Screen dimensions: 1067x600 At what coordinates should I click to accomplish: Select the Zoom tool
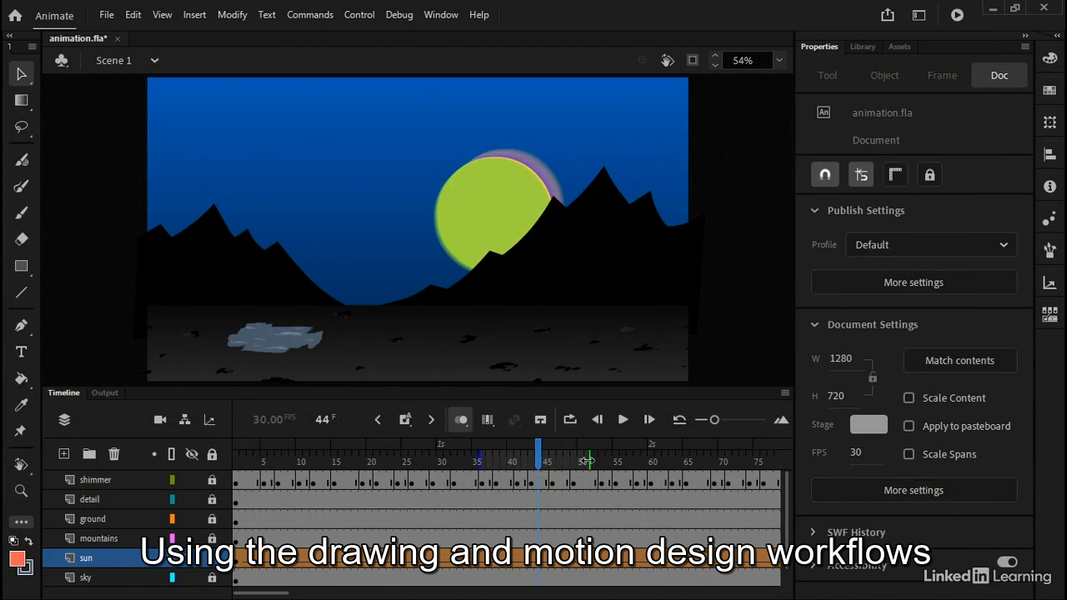[22, 491]
